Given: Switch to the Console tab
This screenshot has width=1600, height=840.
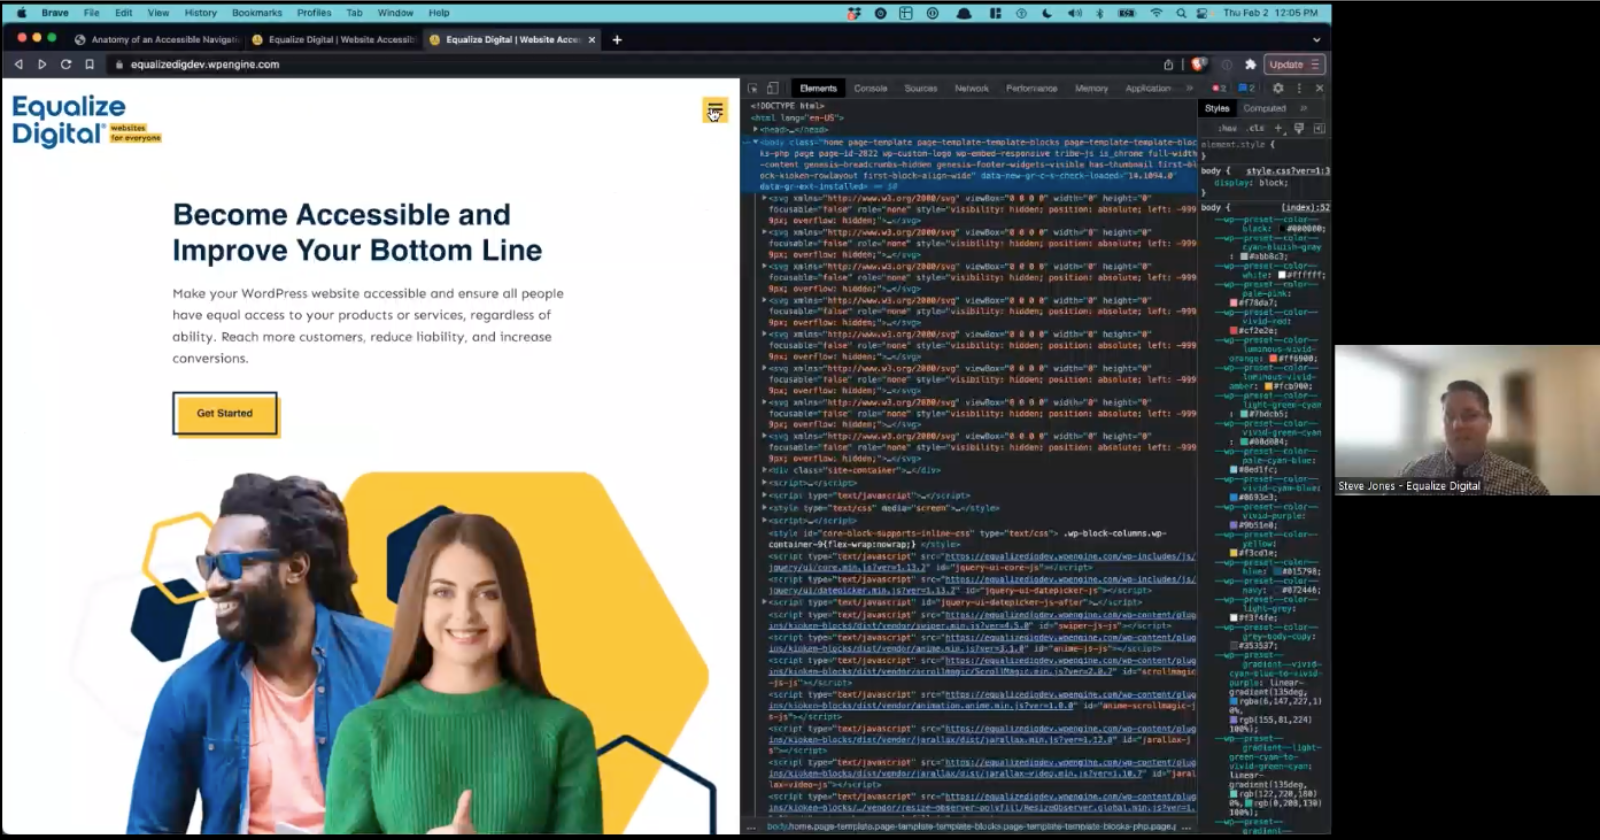Looking at the screenshot, I should click(x=870, y=88).
